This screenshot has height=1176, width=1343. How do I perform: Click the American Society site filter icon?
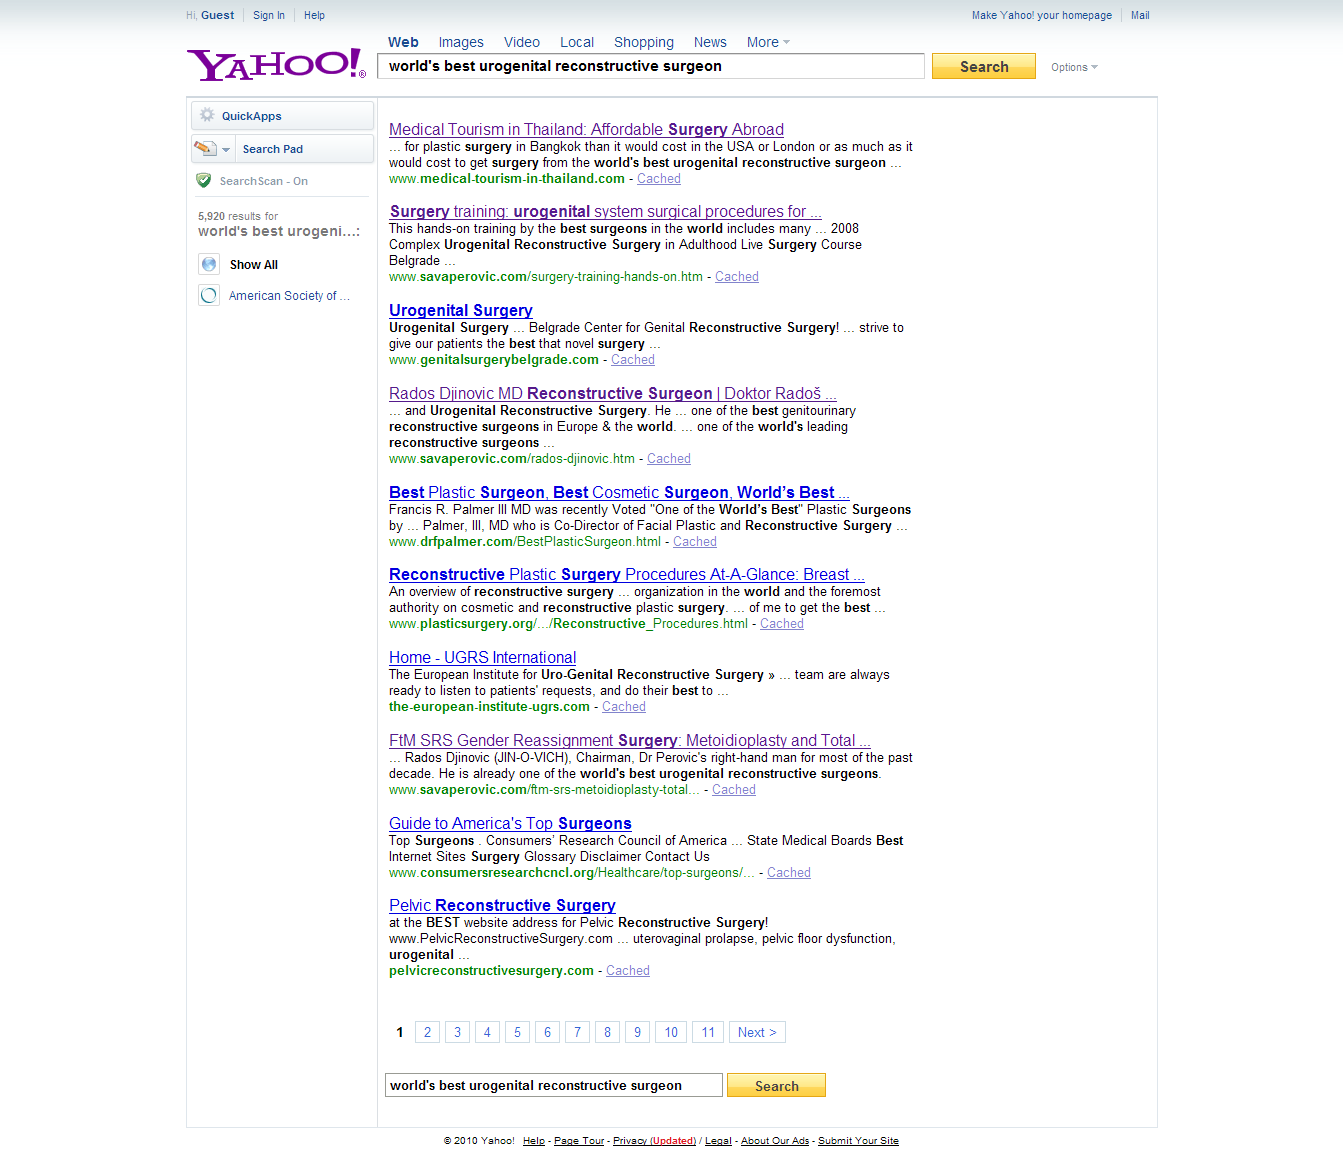point(209,295)
